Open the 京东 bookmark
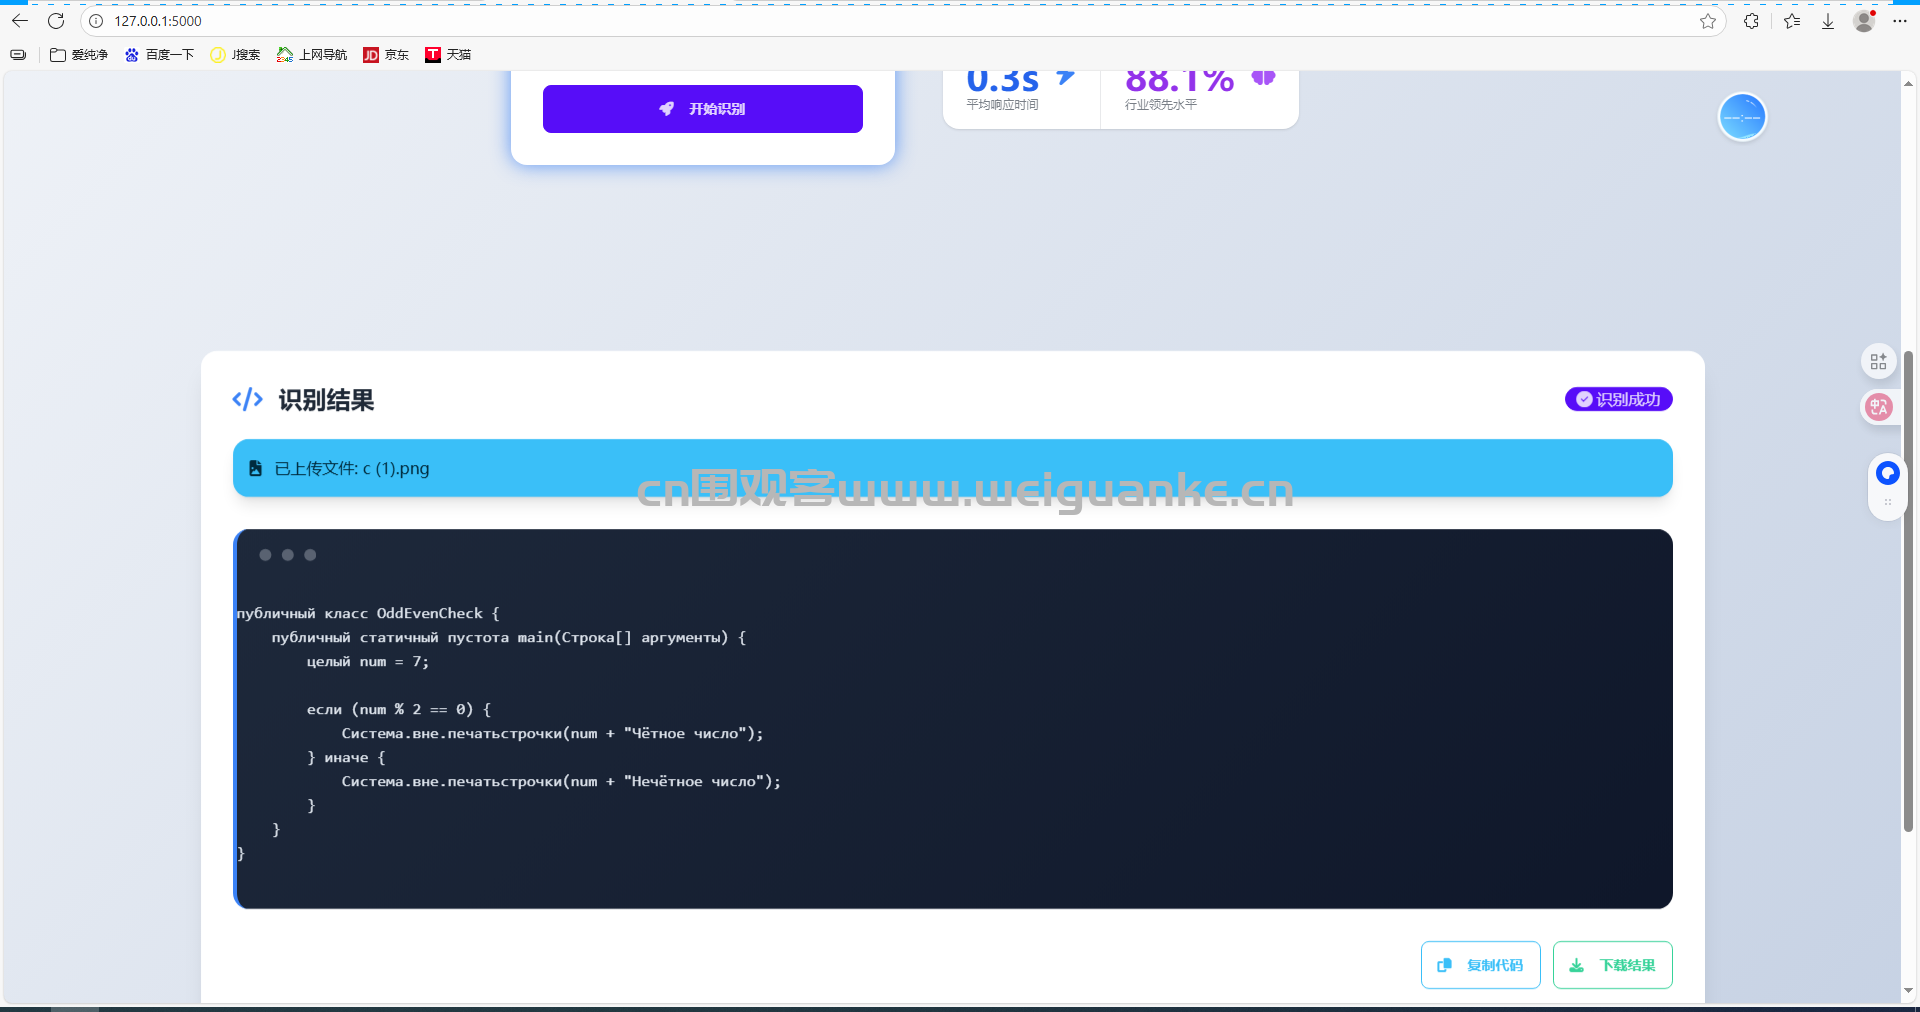This screenshot has width=1920, height=1012. pyautogui.click(x=386, y=55)
